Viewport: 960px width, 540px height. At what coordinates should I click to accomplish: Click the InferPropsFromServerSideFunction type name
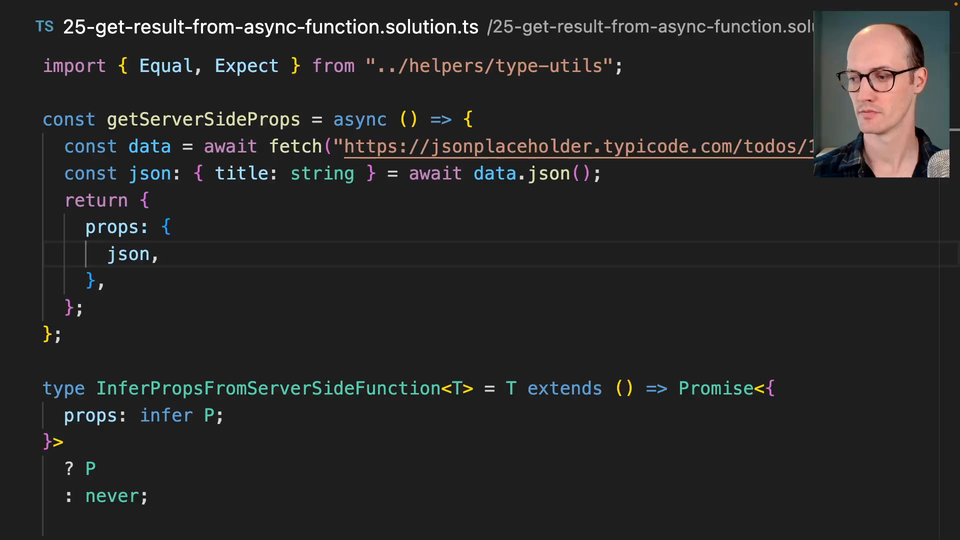point(267,388)
